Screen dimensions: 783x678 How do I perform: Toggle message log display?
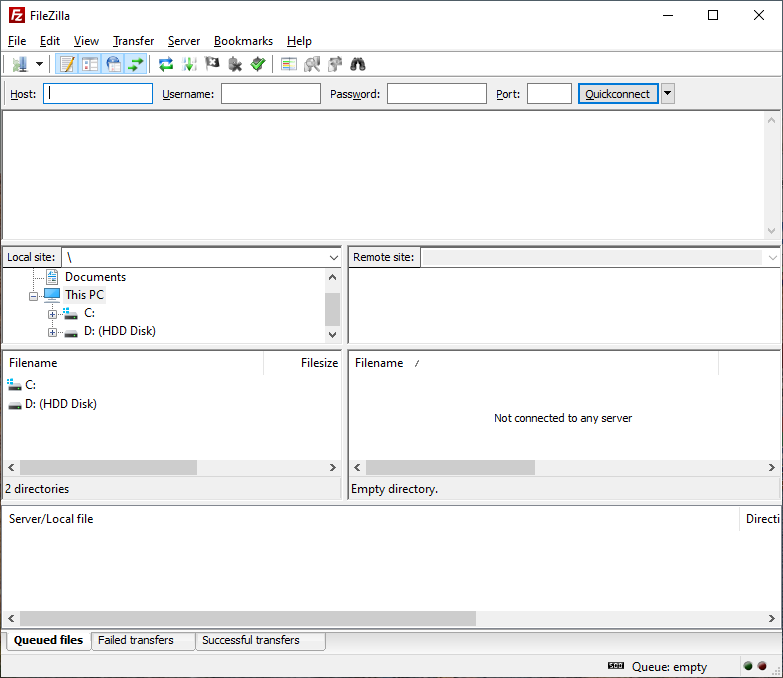pyautogui.click(x=67, y=64)
